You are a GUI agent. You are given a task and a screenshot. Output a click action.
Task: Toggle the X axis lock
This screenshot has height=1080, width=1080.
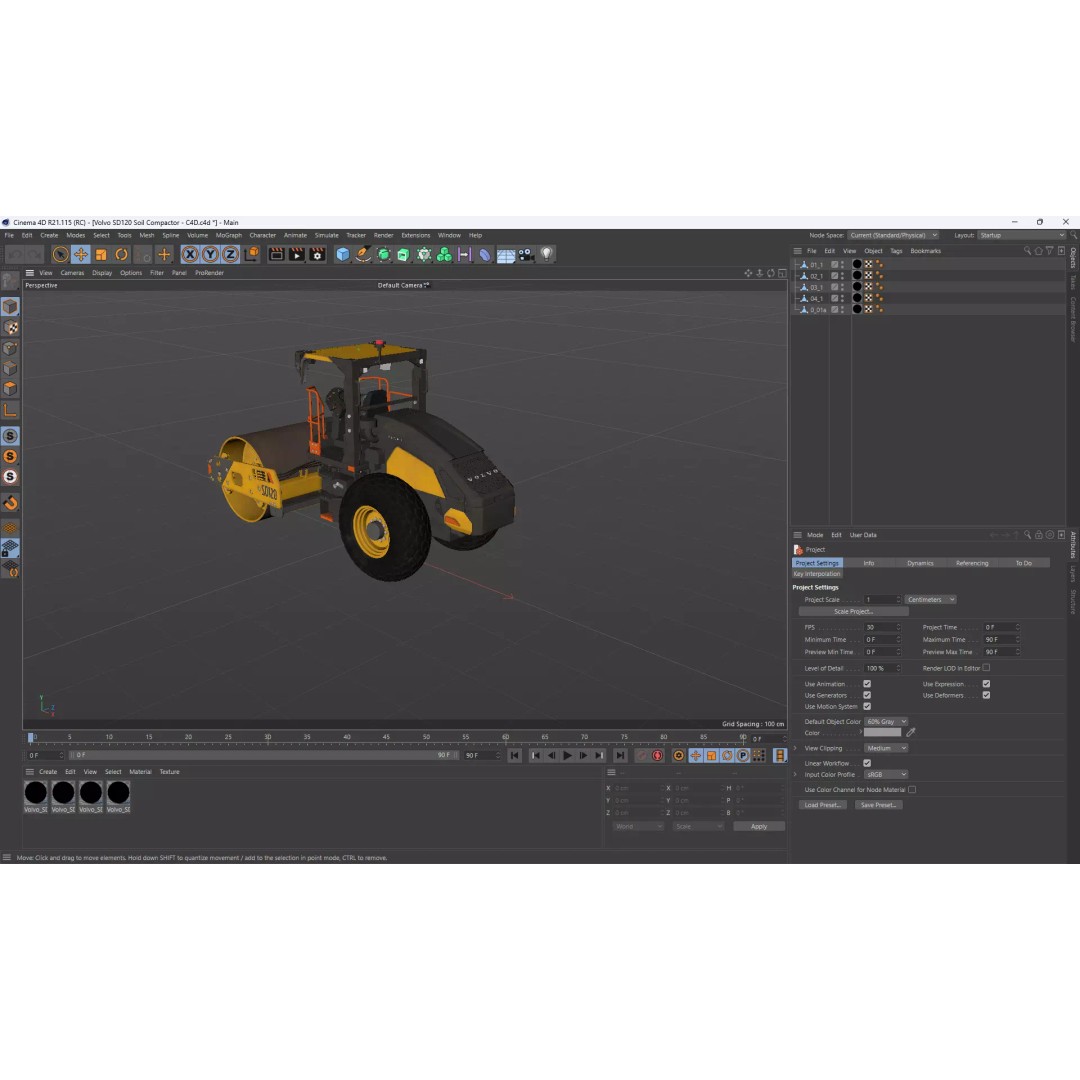[190, 255]
